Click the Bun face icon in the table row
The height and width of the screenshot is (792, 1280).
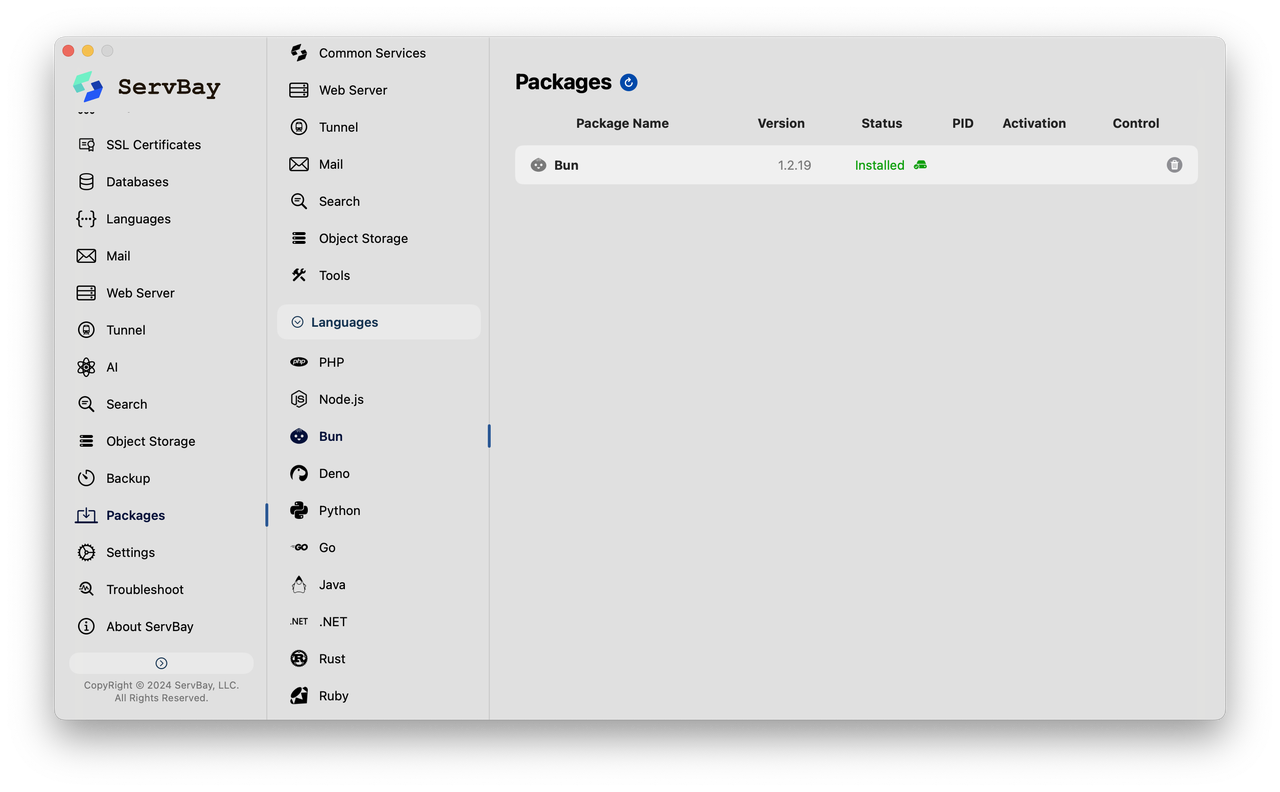[x=538, y=165]
